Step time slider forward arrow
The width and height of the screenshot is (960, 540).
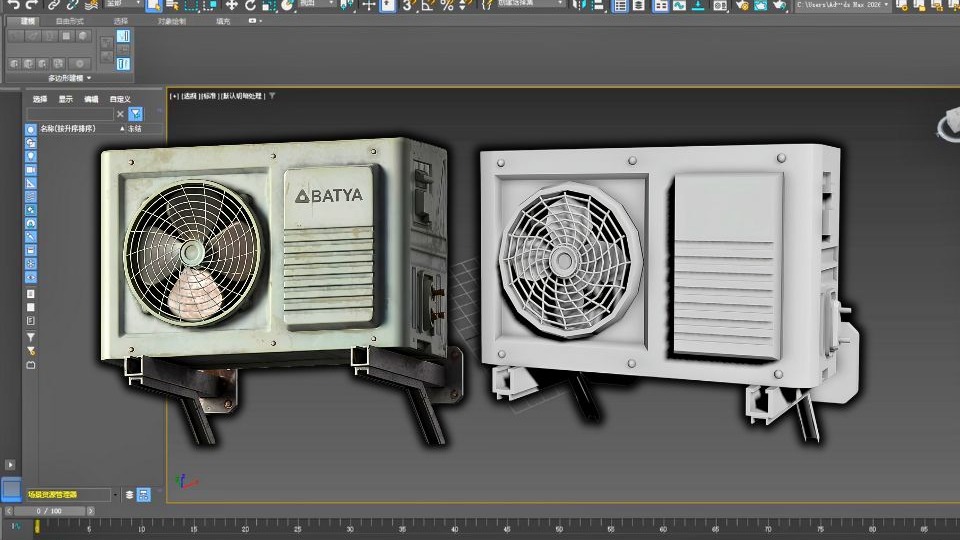pyautogui.click(x=90, y=511)
